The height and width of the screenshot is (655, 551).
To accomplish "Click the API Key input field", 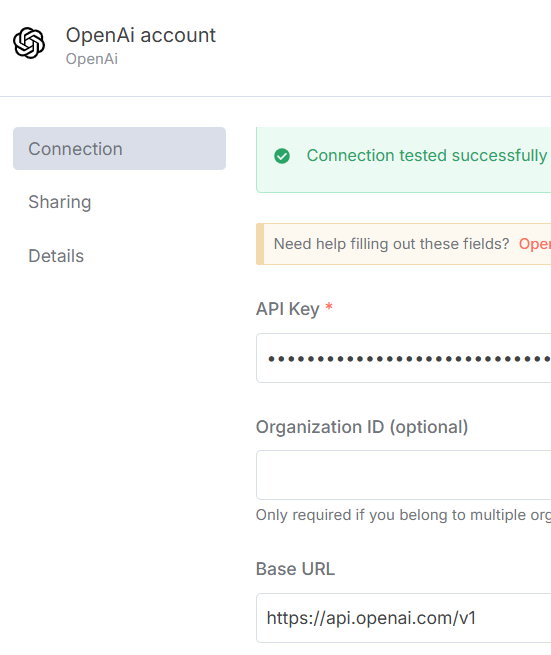I will click(x=404, y=358).
